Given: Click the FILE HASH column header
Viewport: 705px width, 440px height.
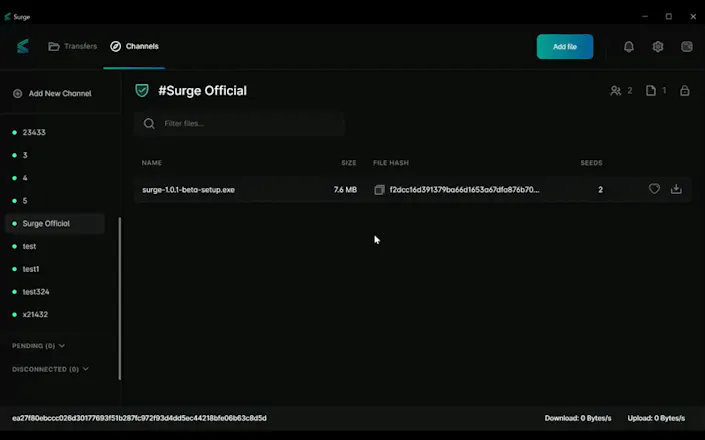Looking at the screenshot, I should (x=391, y=163).
